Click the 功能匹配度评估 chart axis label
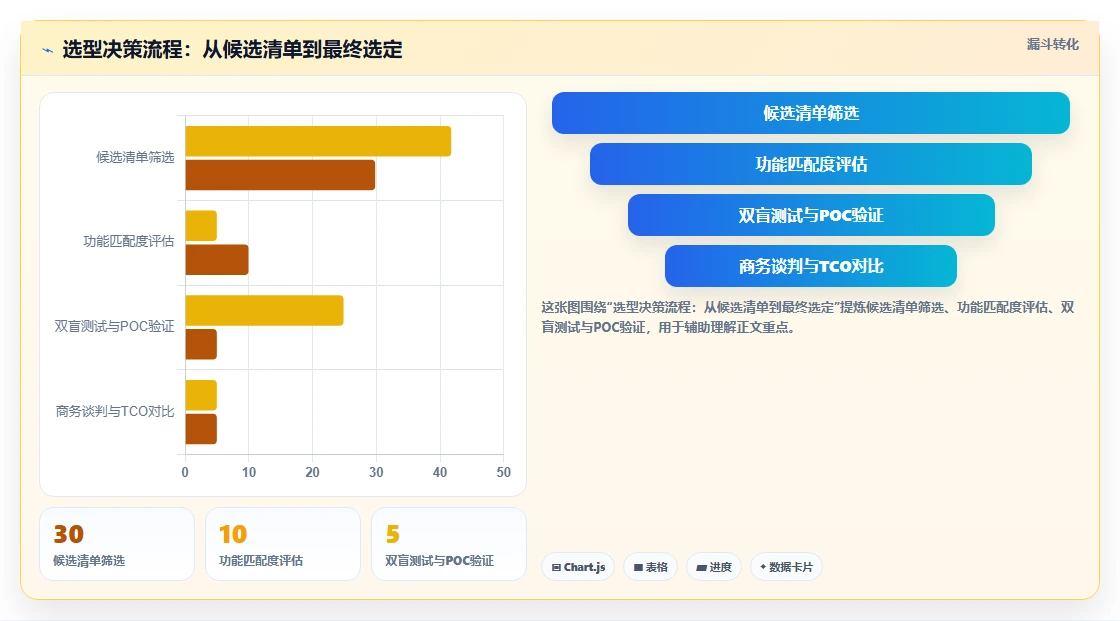 click(x=129, y=242)
